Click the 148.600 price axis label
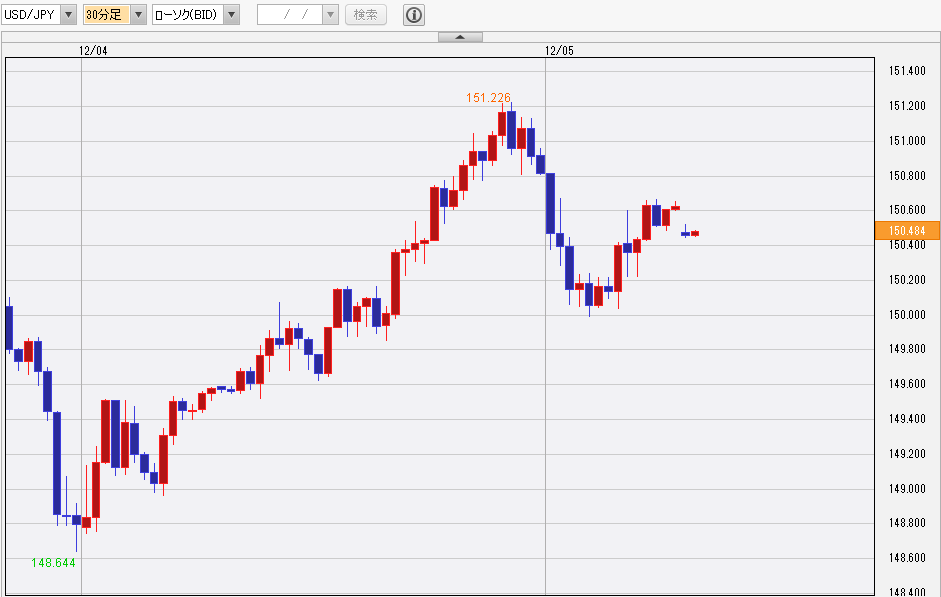 pyautogui.click(x=907, y=557)
